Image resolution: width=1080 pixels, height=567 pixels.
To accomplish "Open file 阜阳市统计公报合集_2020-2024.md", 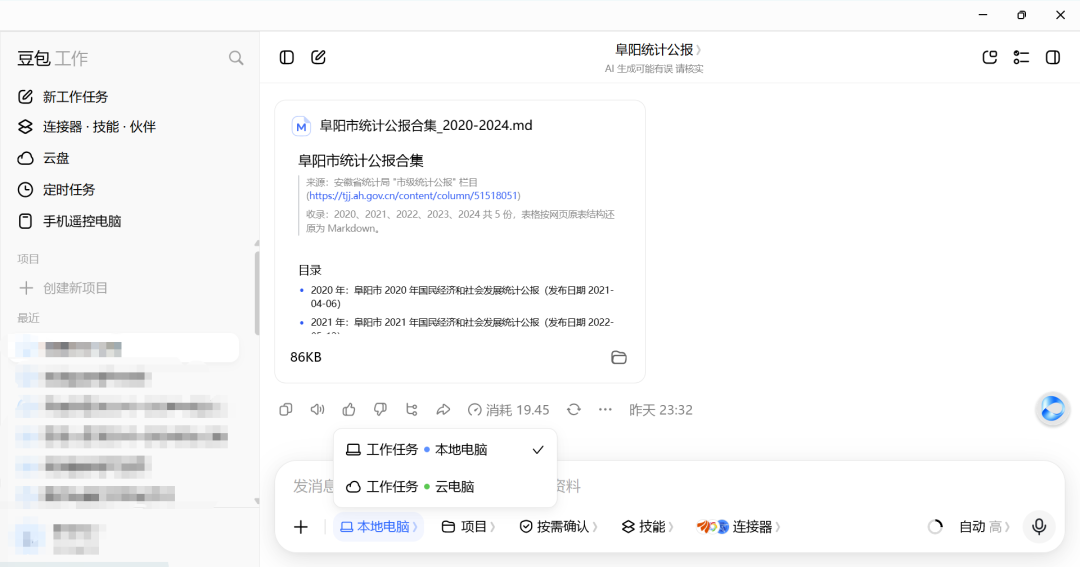I will click(x=426, y=125).
